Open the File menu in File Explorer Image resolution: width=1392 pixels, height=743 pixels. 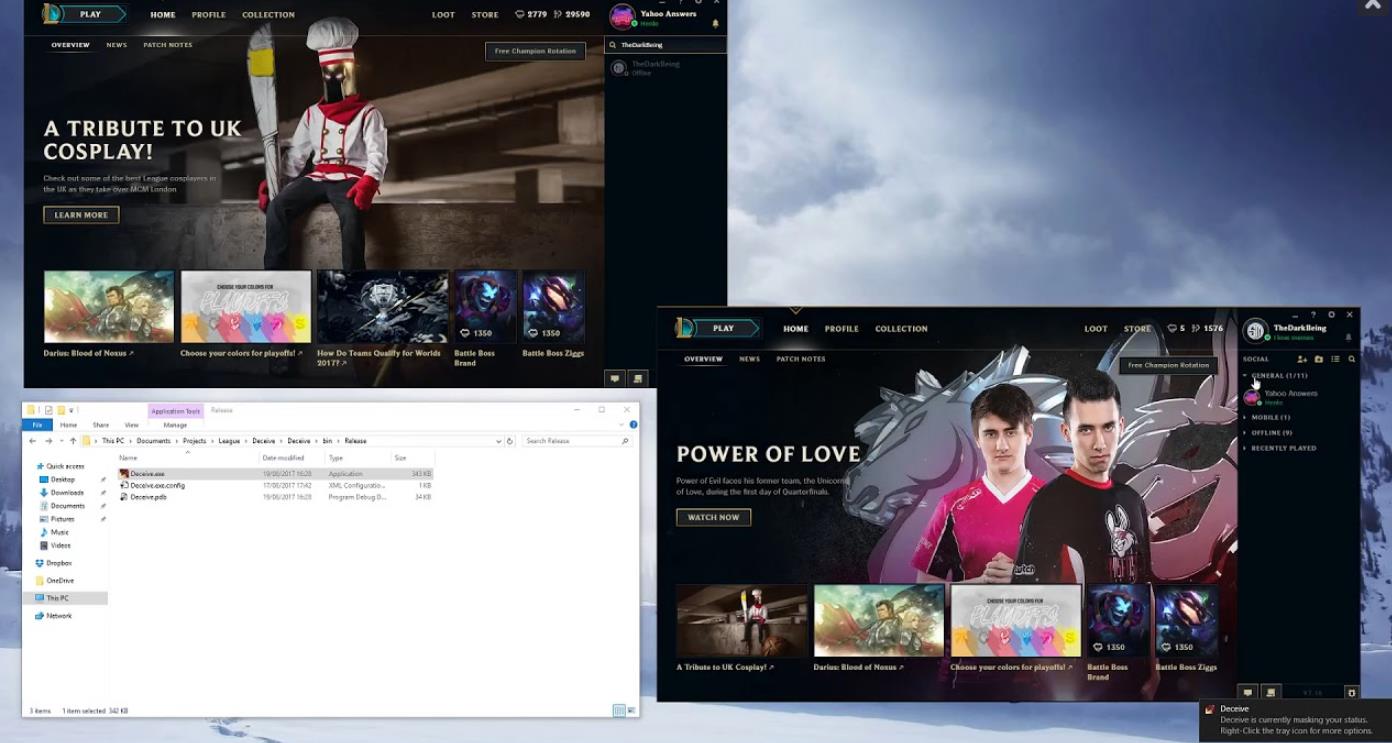[37, 425]
